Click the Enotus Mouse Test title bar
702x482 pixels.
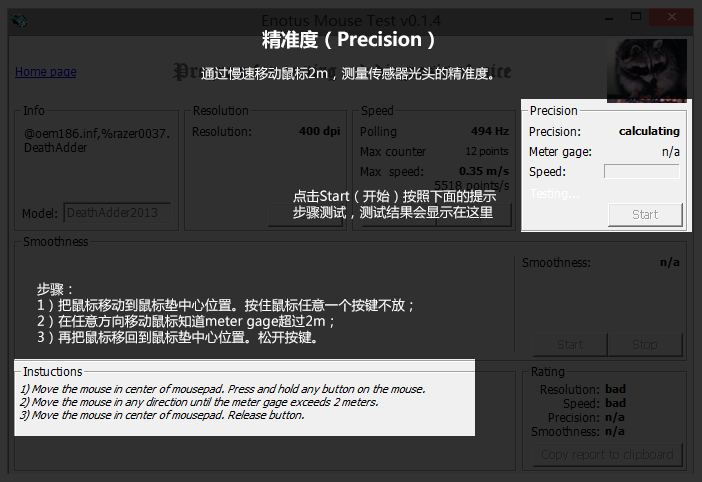(x=350, y=19)
